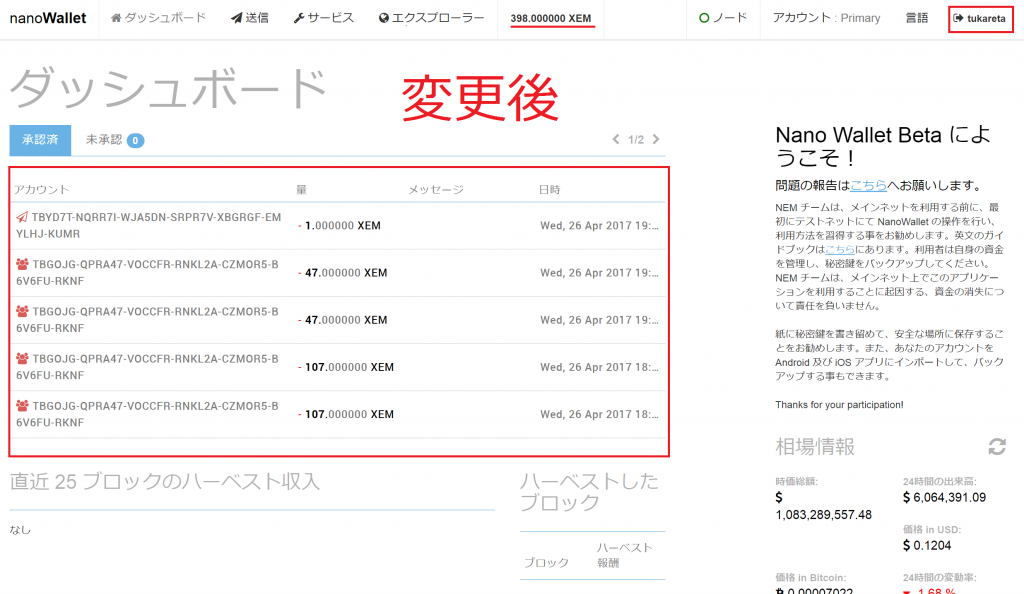Click the 直近 25 ブロックのハーベスト収入 heading
This screenshot has height=594, width=1024.
click(165, 481)
